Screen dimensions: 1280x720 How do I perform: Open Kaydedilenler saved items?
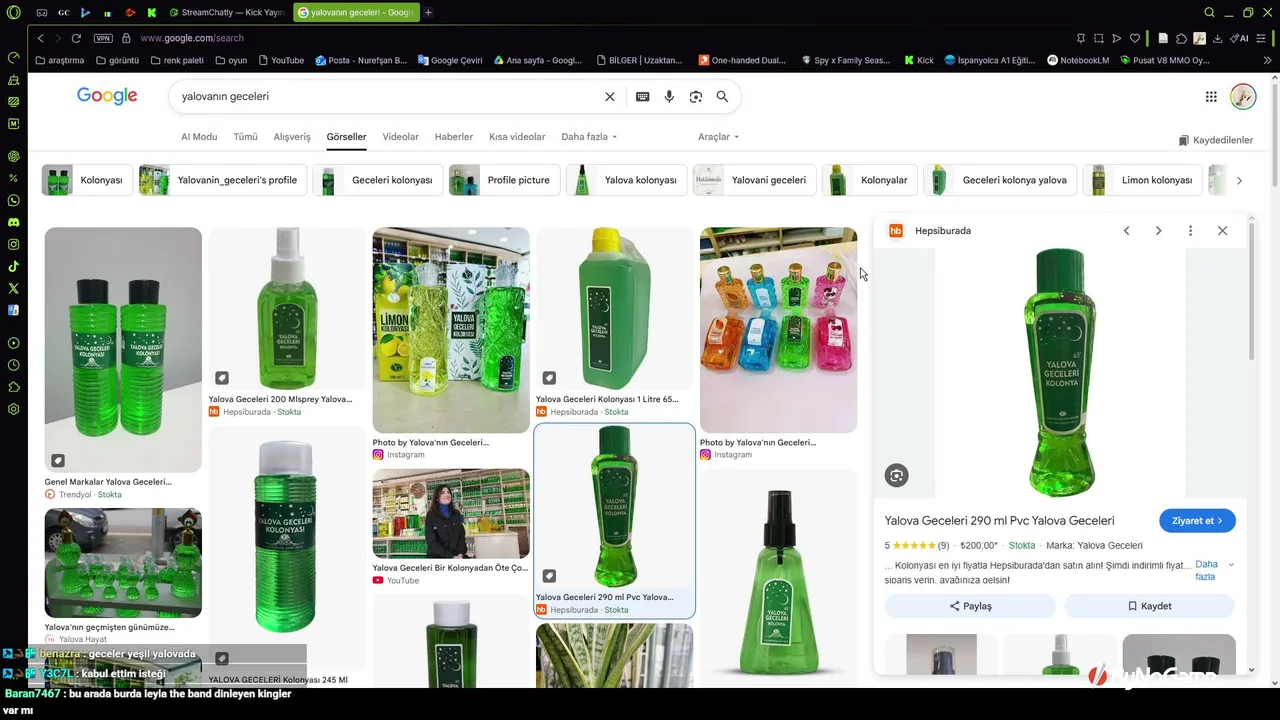[1215, 141]
